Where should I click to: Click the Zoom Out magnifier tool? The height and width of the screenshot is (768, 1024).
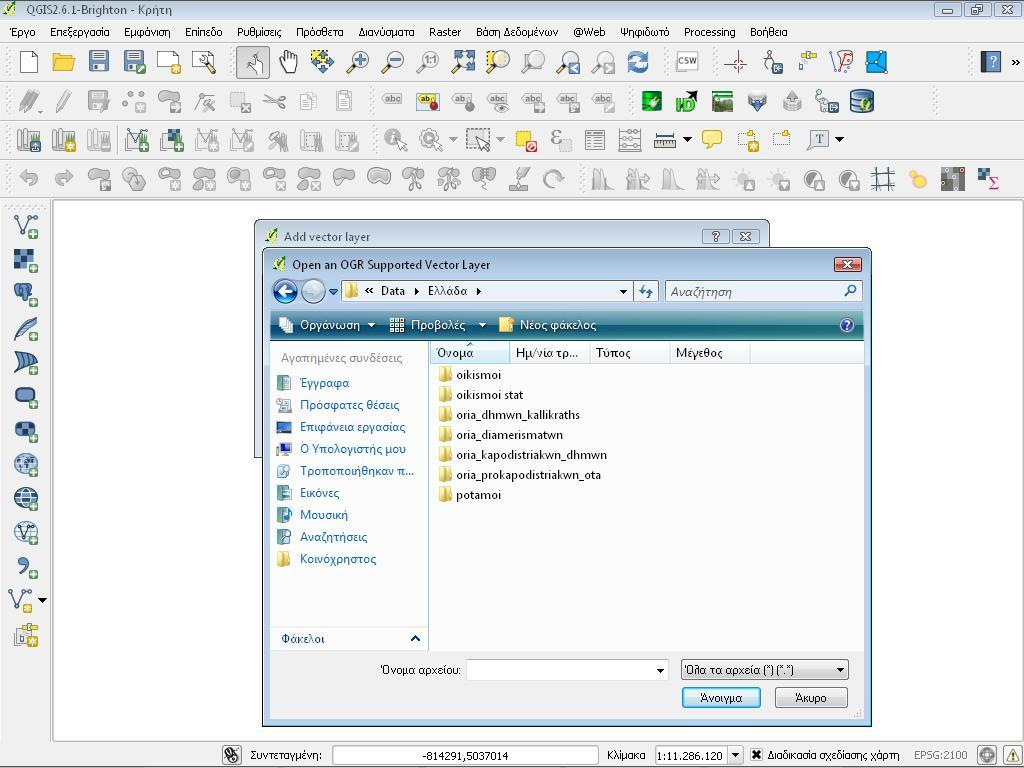[394, 62]
